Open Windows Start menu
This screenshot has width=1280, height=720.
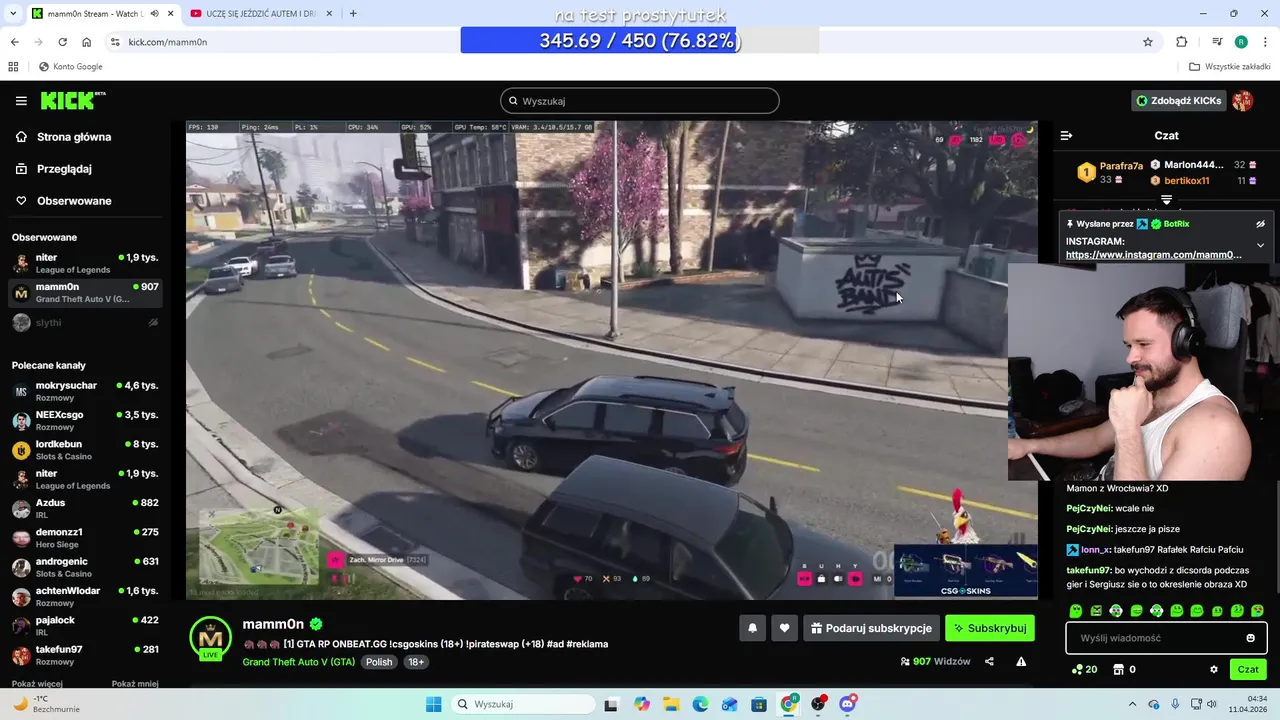tap(433, 704)
